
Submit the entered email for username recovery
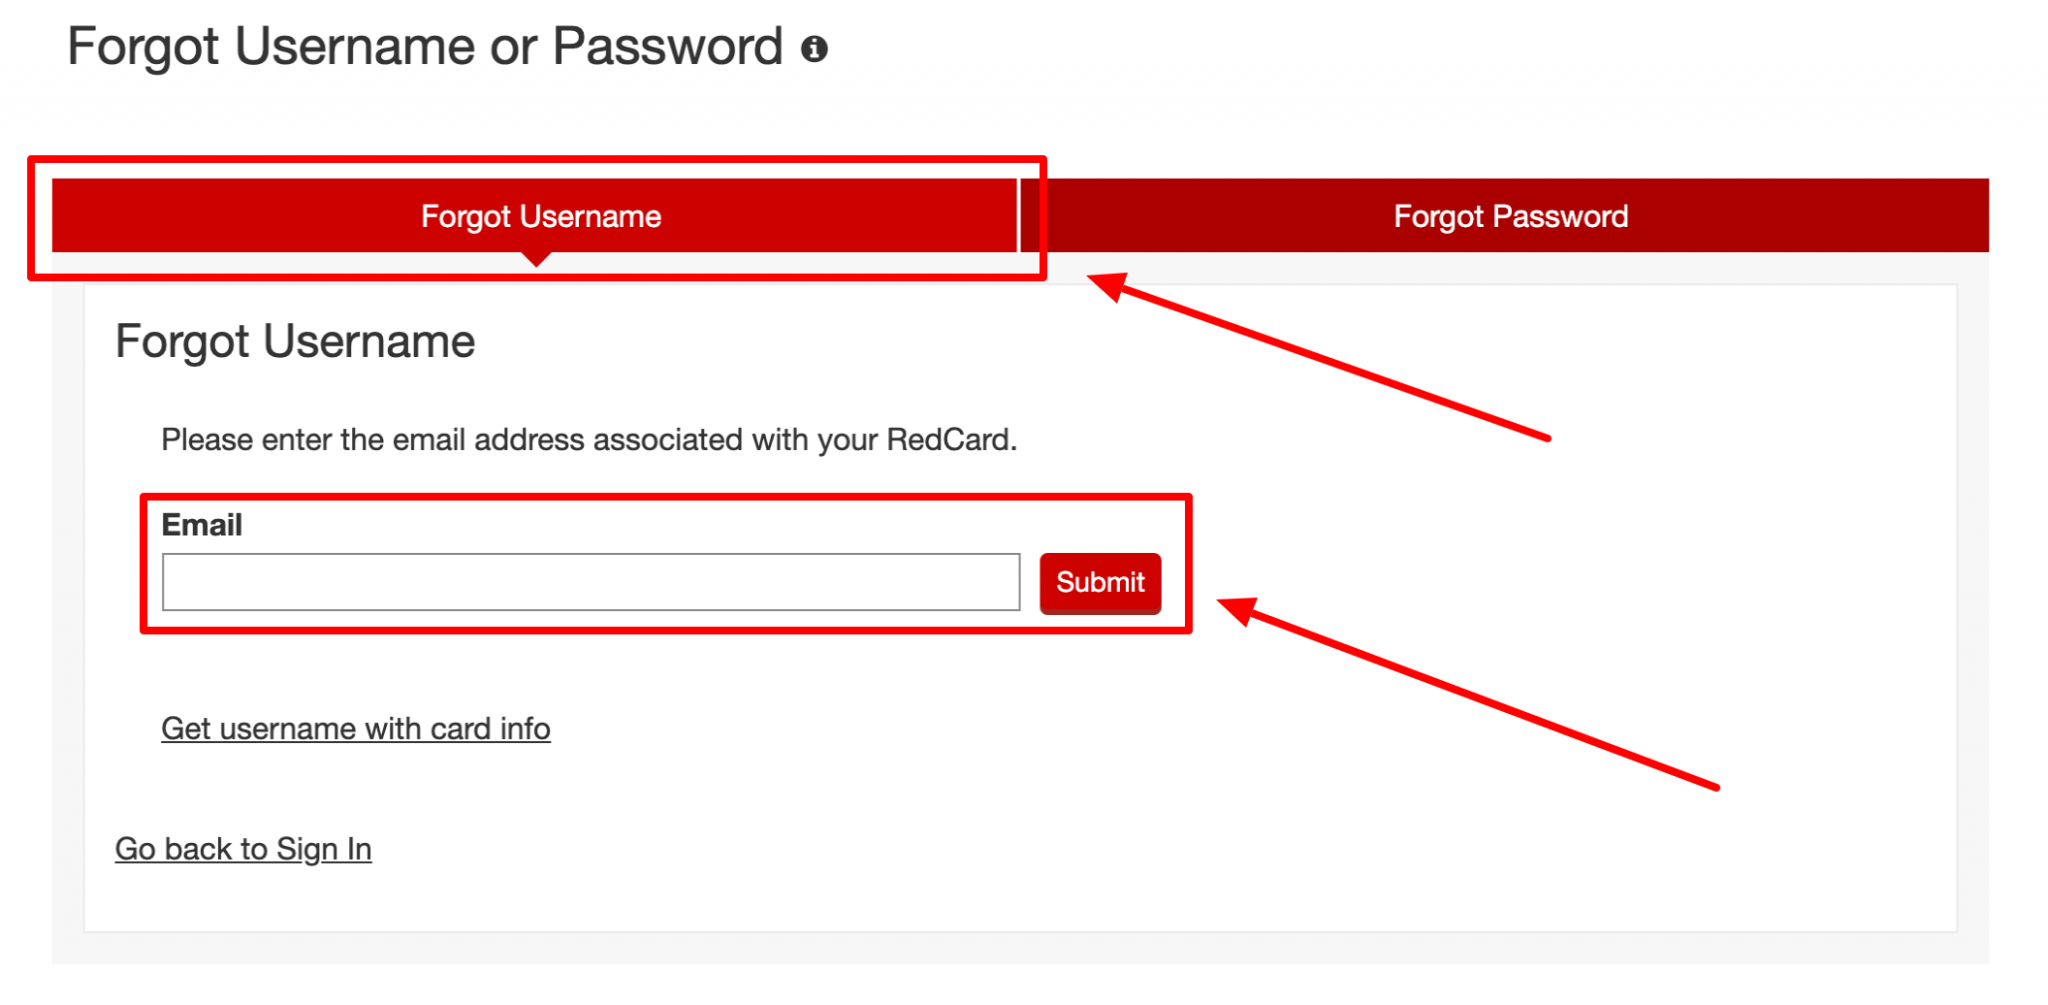[x=1098, y=582]
